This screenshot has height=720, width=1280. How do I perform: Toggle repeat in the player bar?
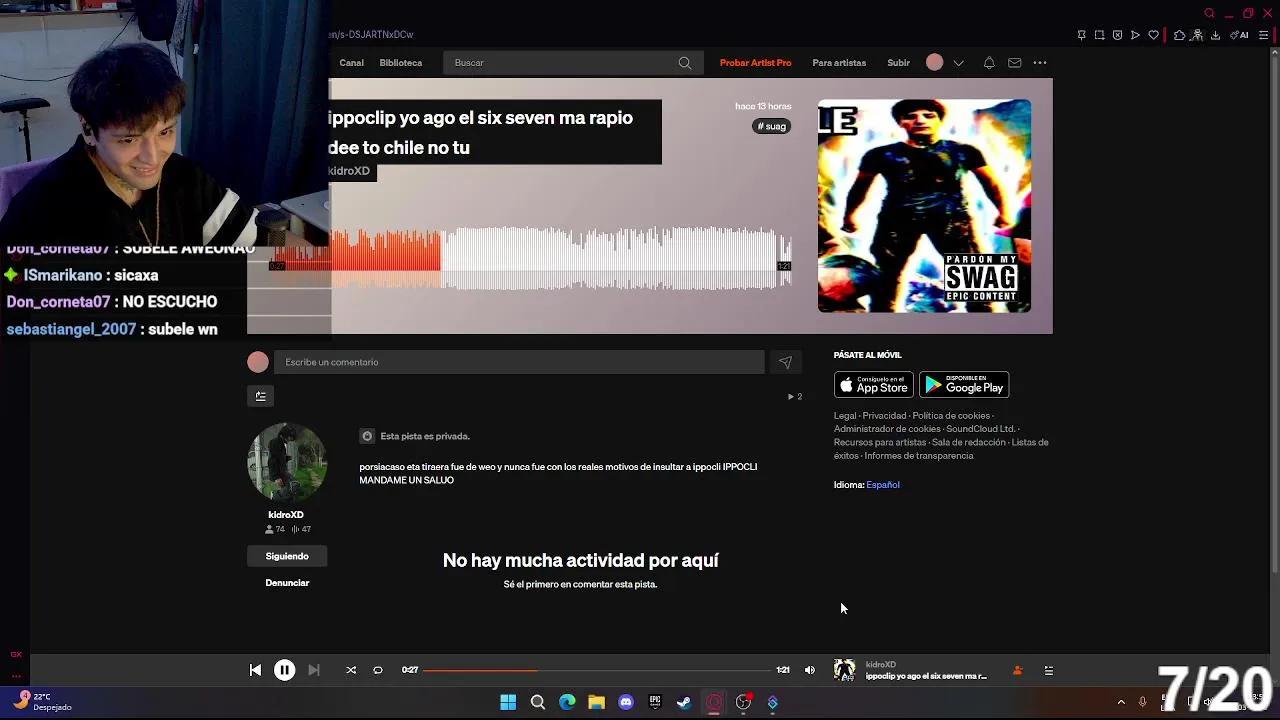(x=378, y=671)
